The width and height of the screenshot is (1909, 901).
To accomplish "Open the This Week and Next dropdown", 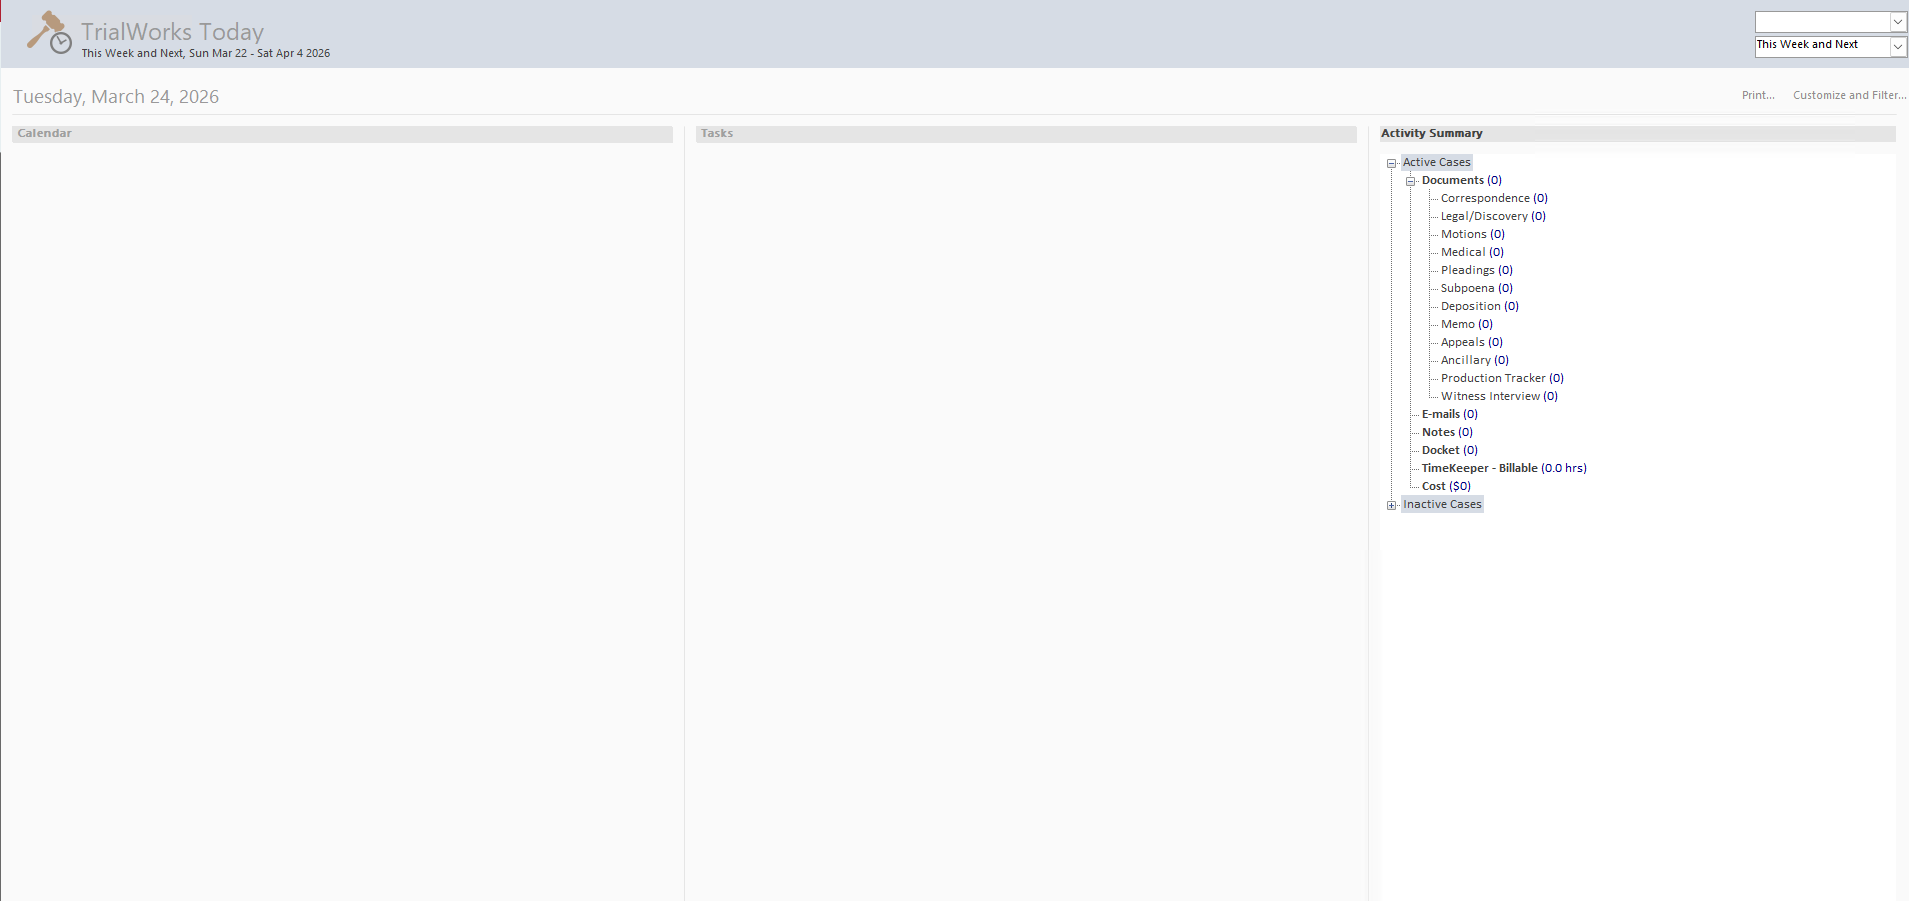I will [1898, 46].
